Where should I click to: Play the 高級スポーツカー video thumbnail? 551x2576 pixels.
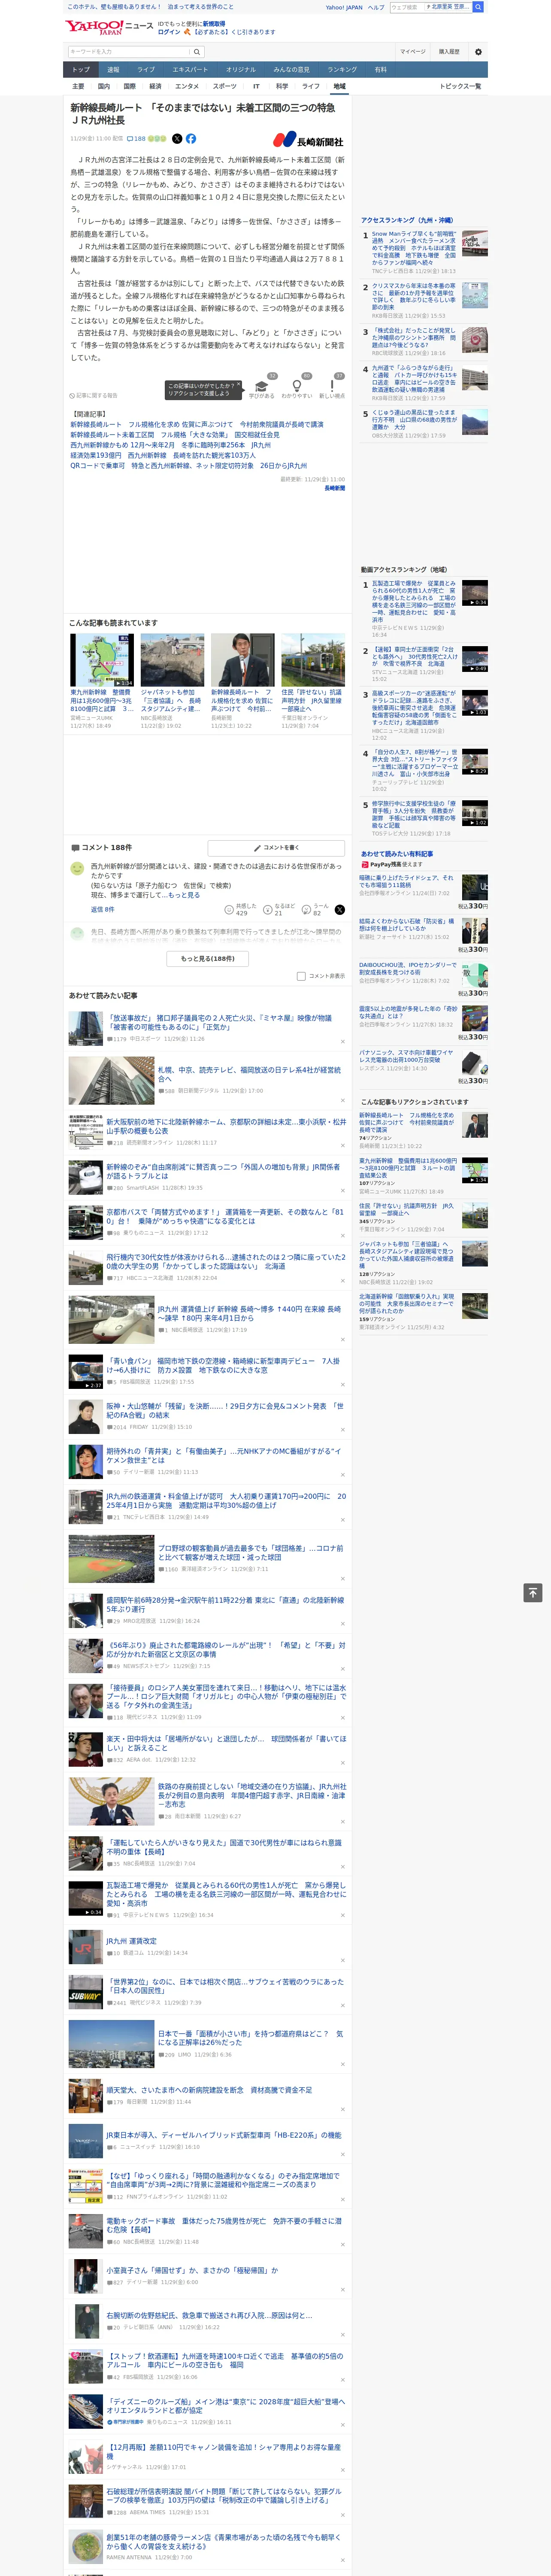tap(475, 703)
